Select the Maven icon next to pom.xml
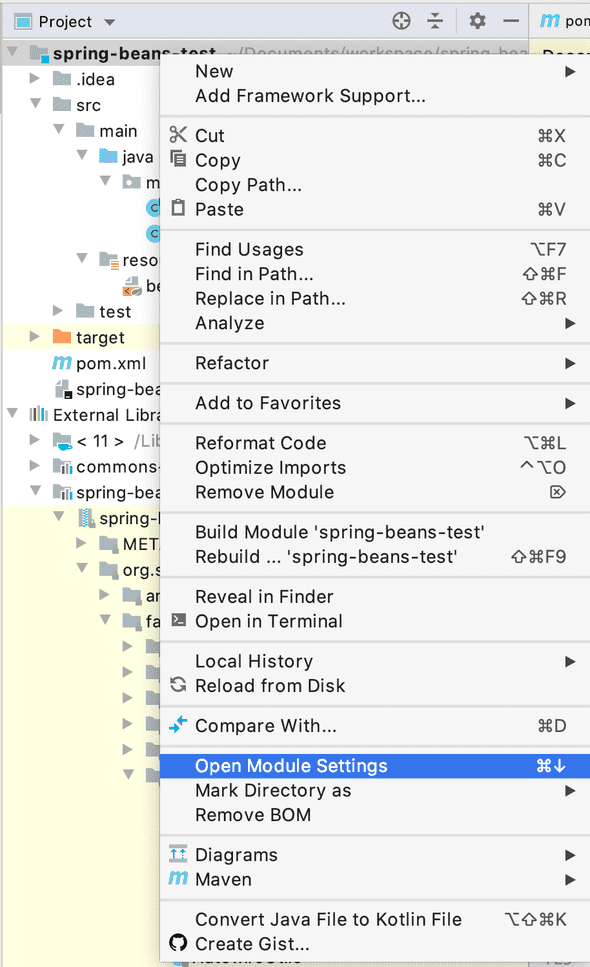The image size is (590, 967). point(62,363)
